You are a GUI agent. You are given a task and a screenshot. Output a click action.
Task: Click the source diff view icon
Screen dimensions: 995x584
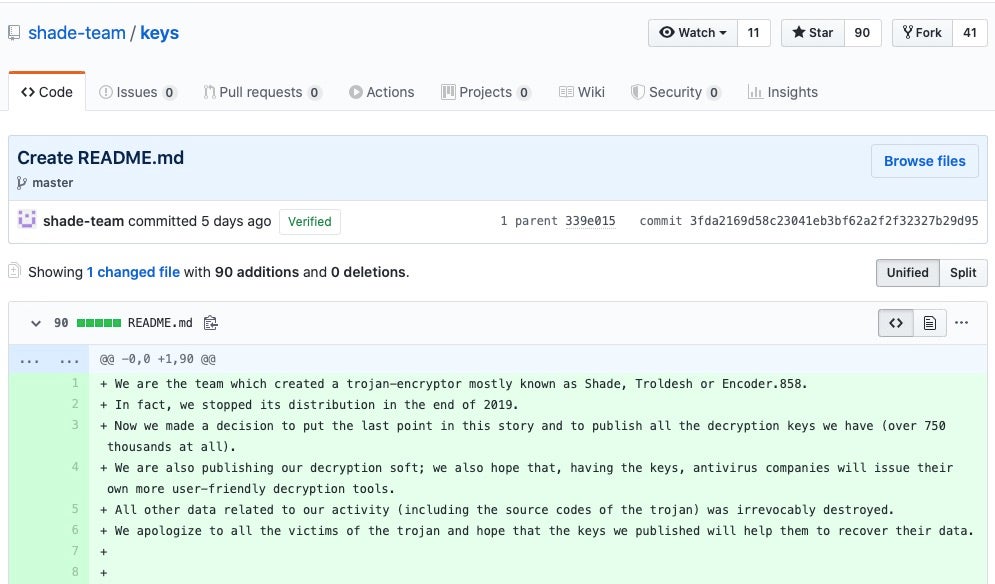point(896,323)
